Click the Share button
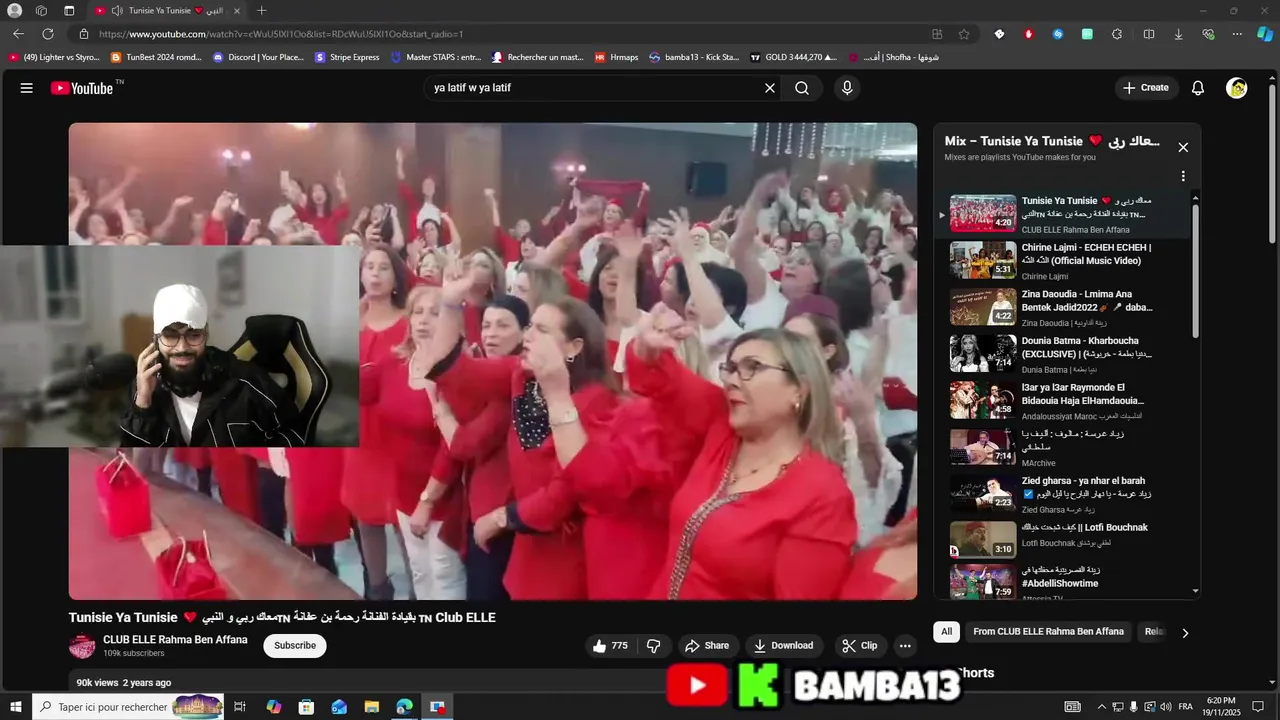The width and height of the screenshot is (1280, 720). pyautogui.click(x=707, y=646)
